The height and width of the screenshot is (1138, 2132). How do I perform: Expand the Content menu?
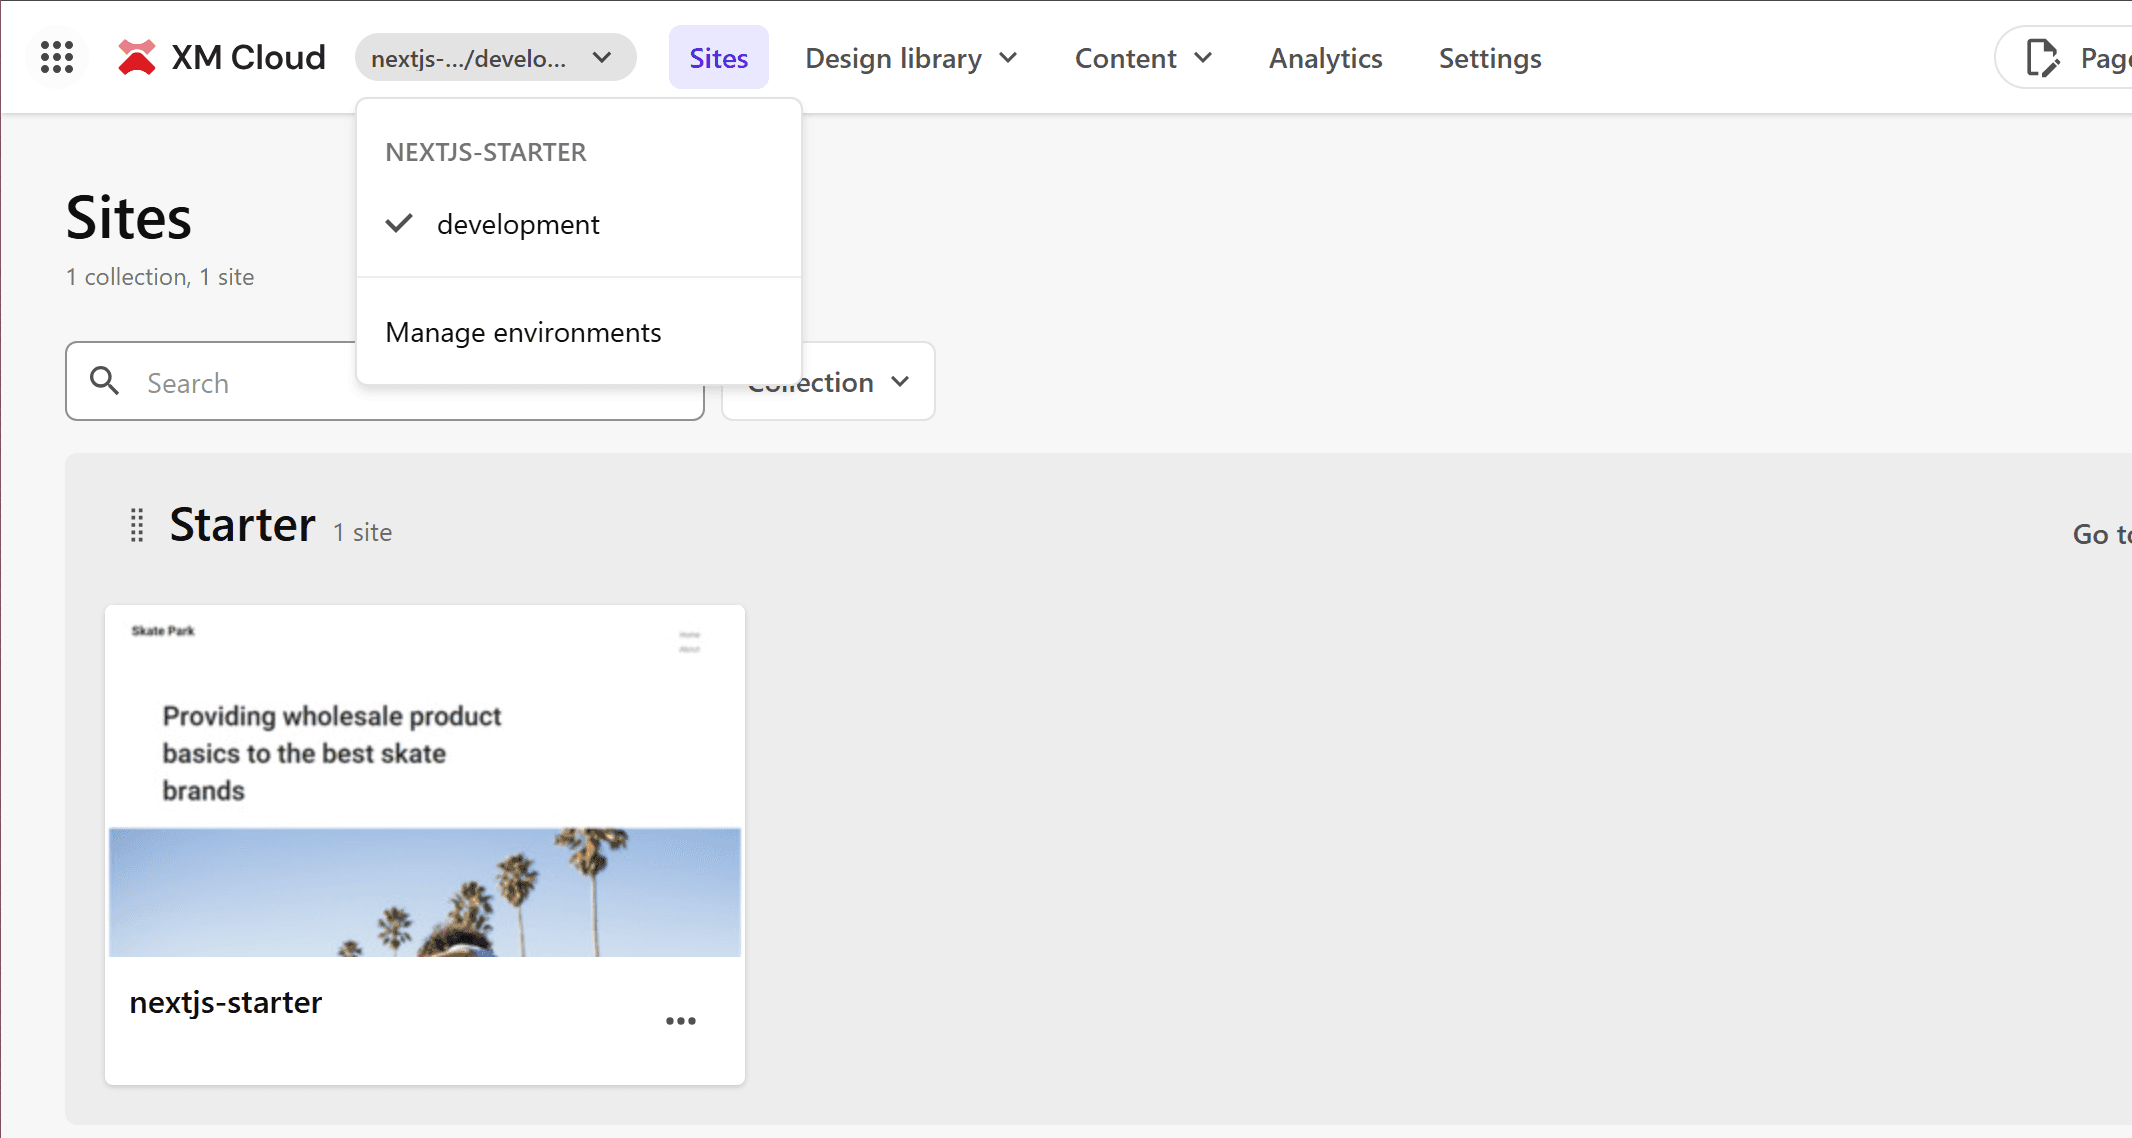1143,58
